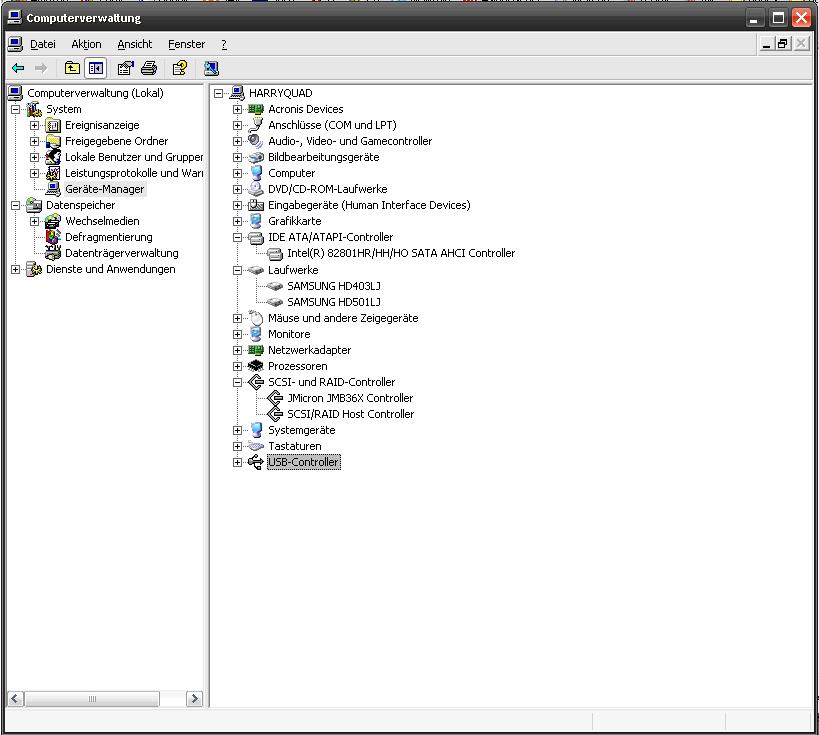Select Computerverwaltung (Lokal) root item
The width and height of the screenshot is (819, 735).
click(x=95, y=93)
